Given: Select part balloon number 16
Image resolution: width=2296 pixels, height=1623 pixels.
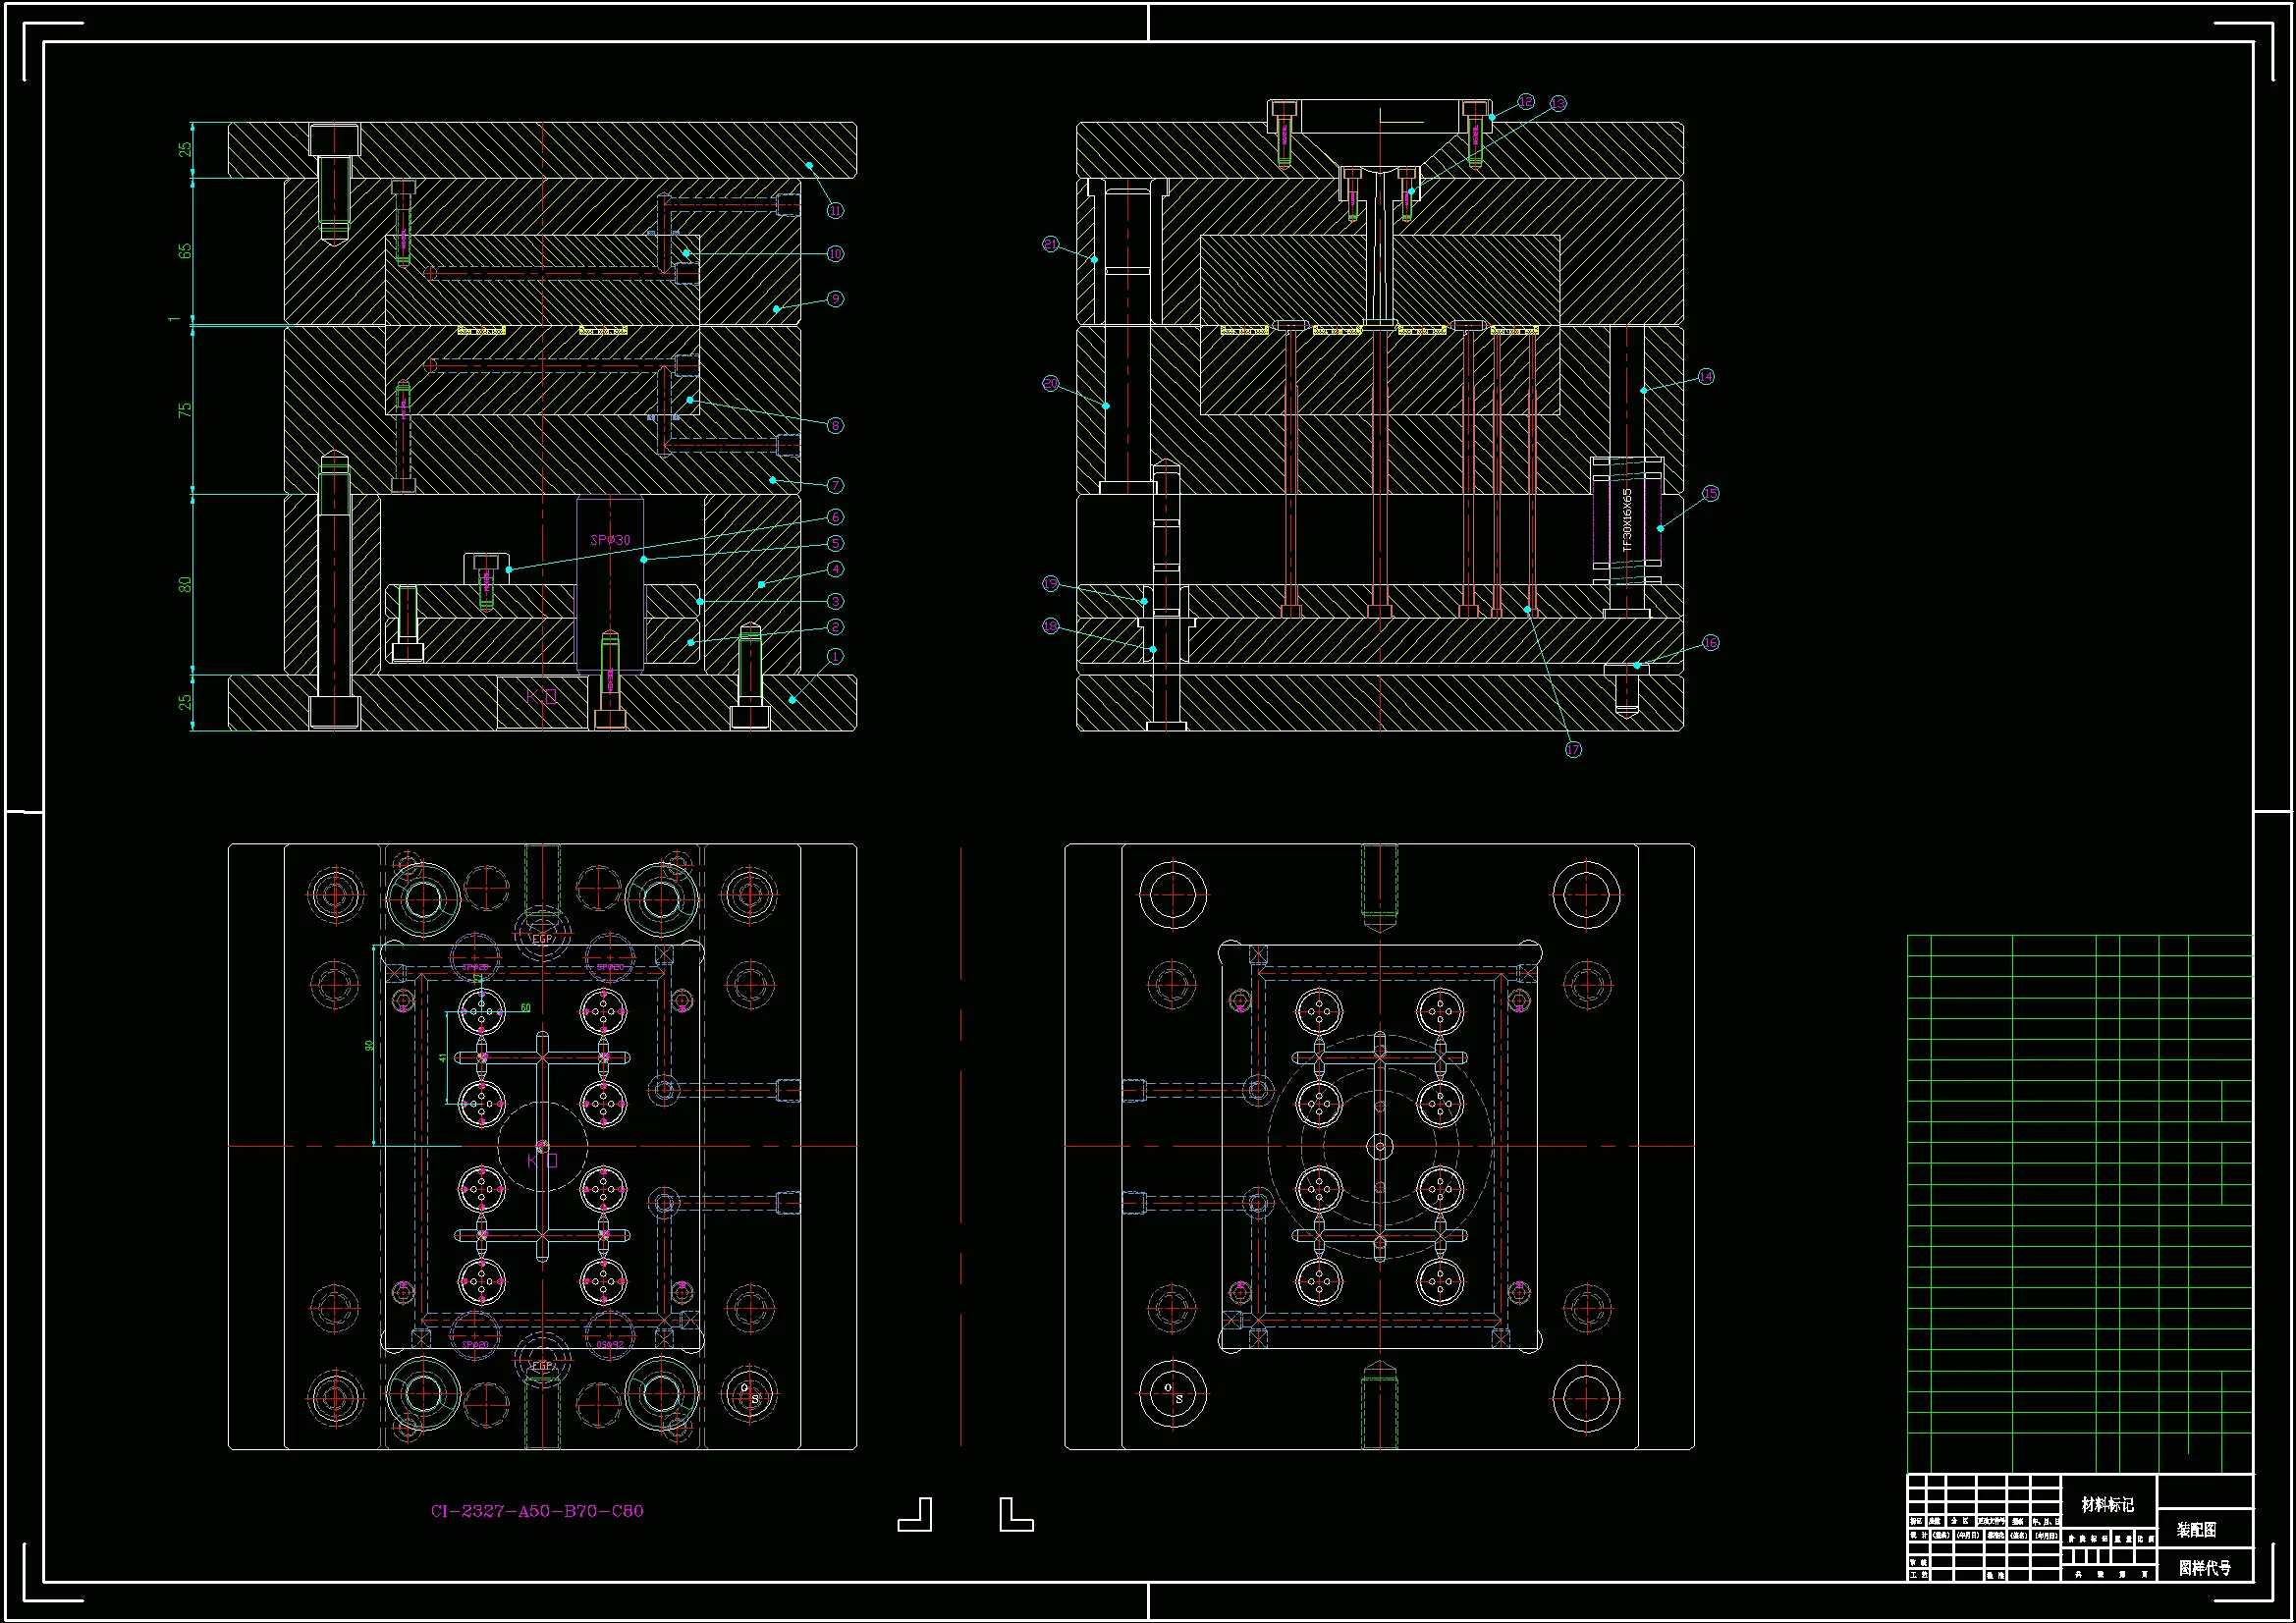Looking at the screenshot, I should click(x=1711, y=642).
